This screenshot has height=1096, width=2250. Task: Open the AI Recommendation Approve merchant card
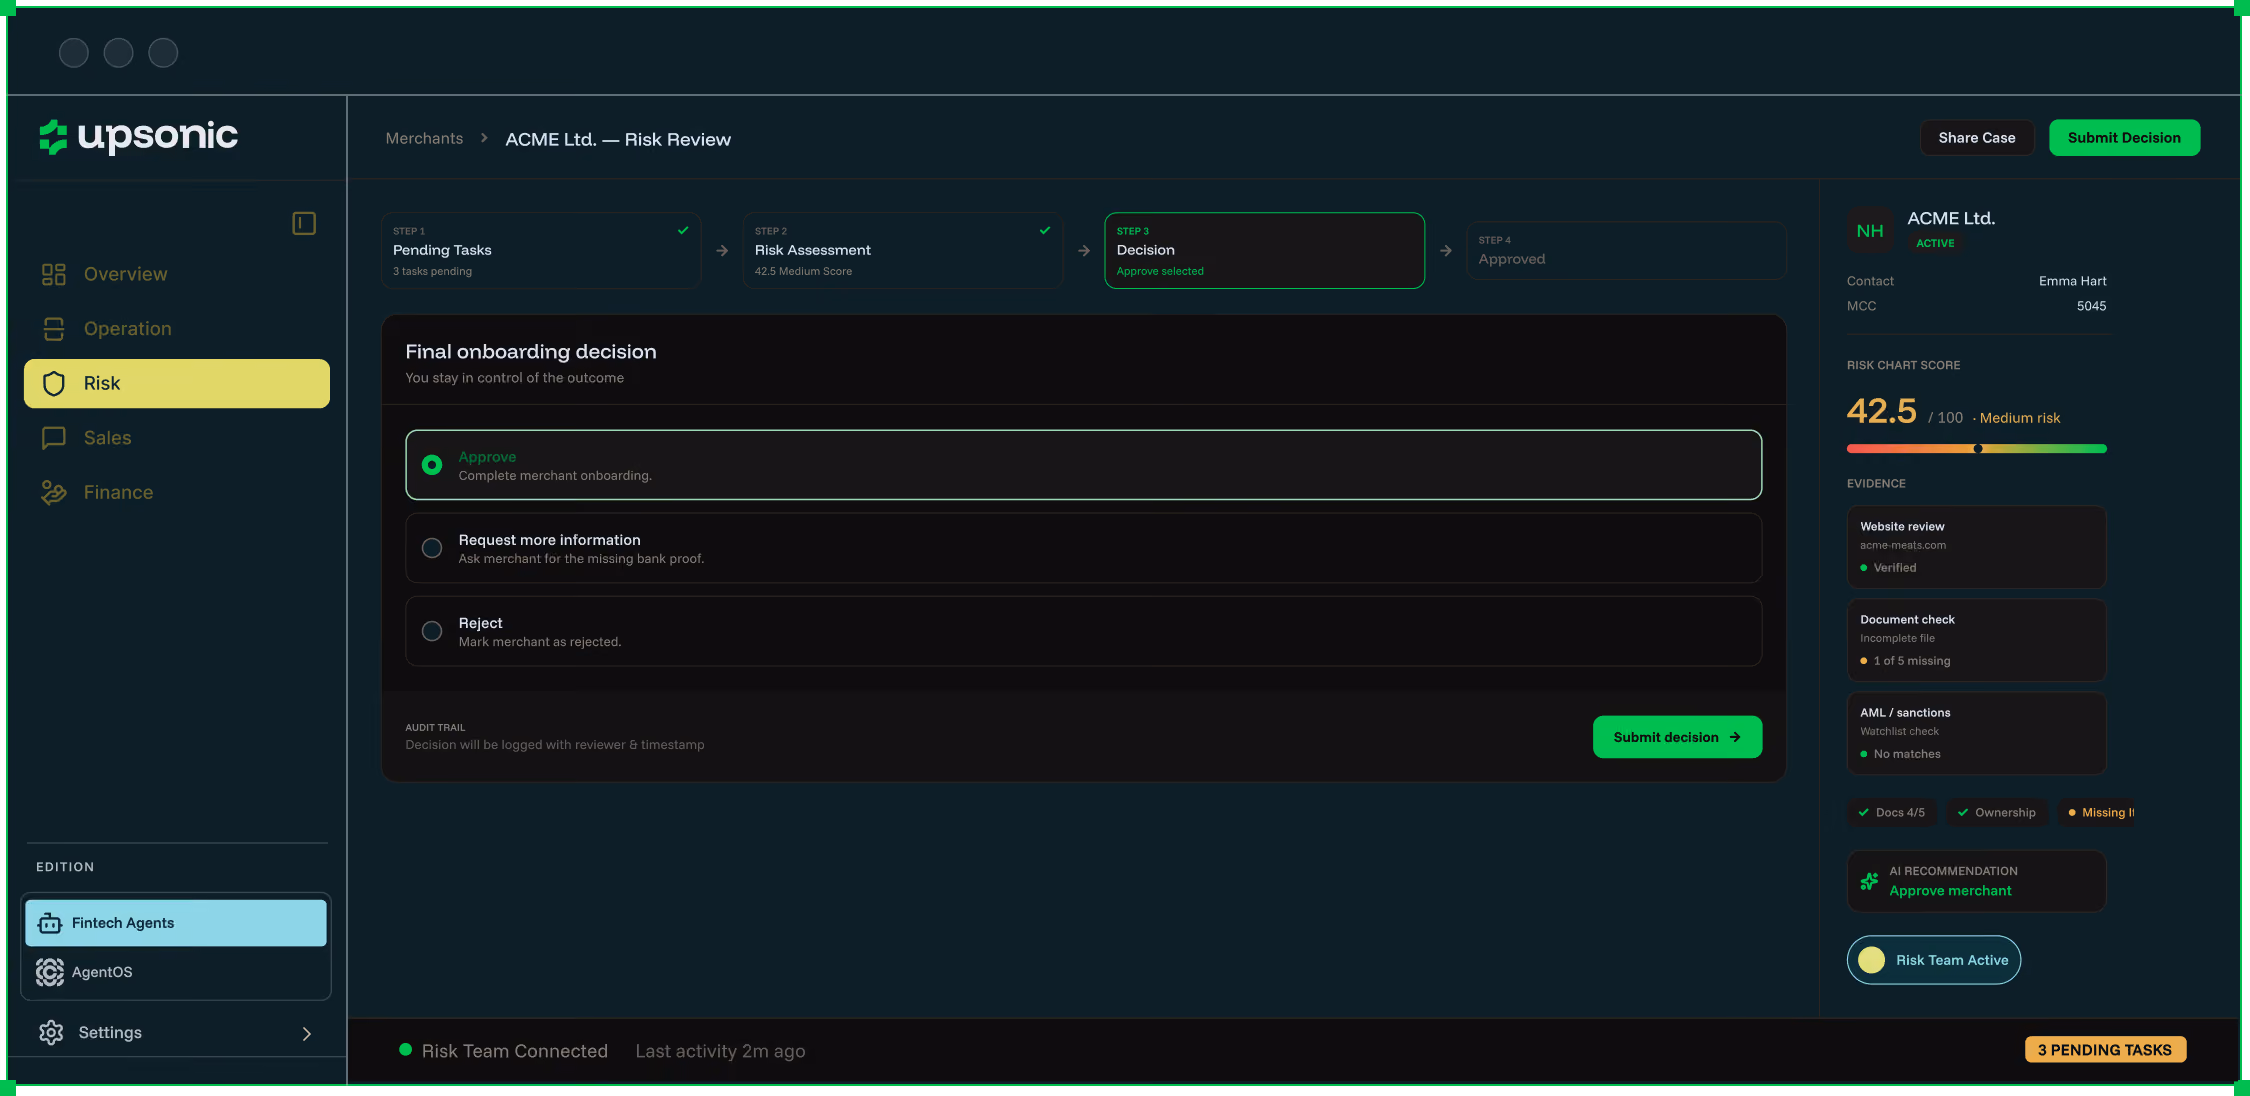(x=1977, y=881)
